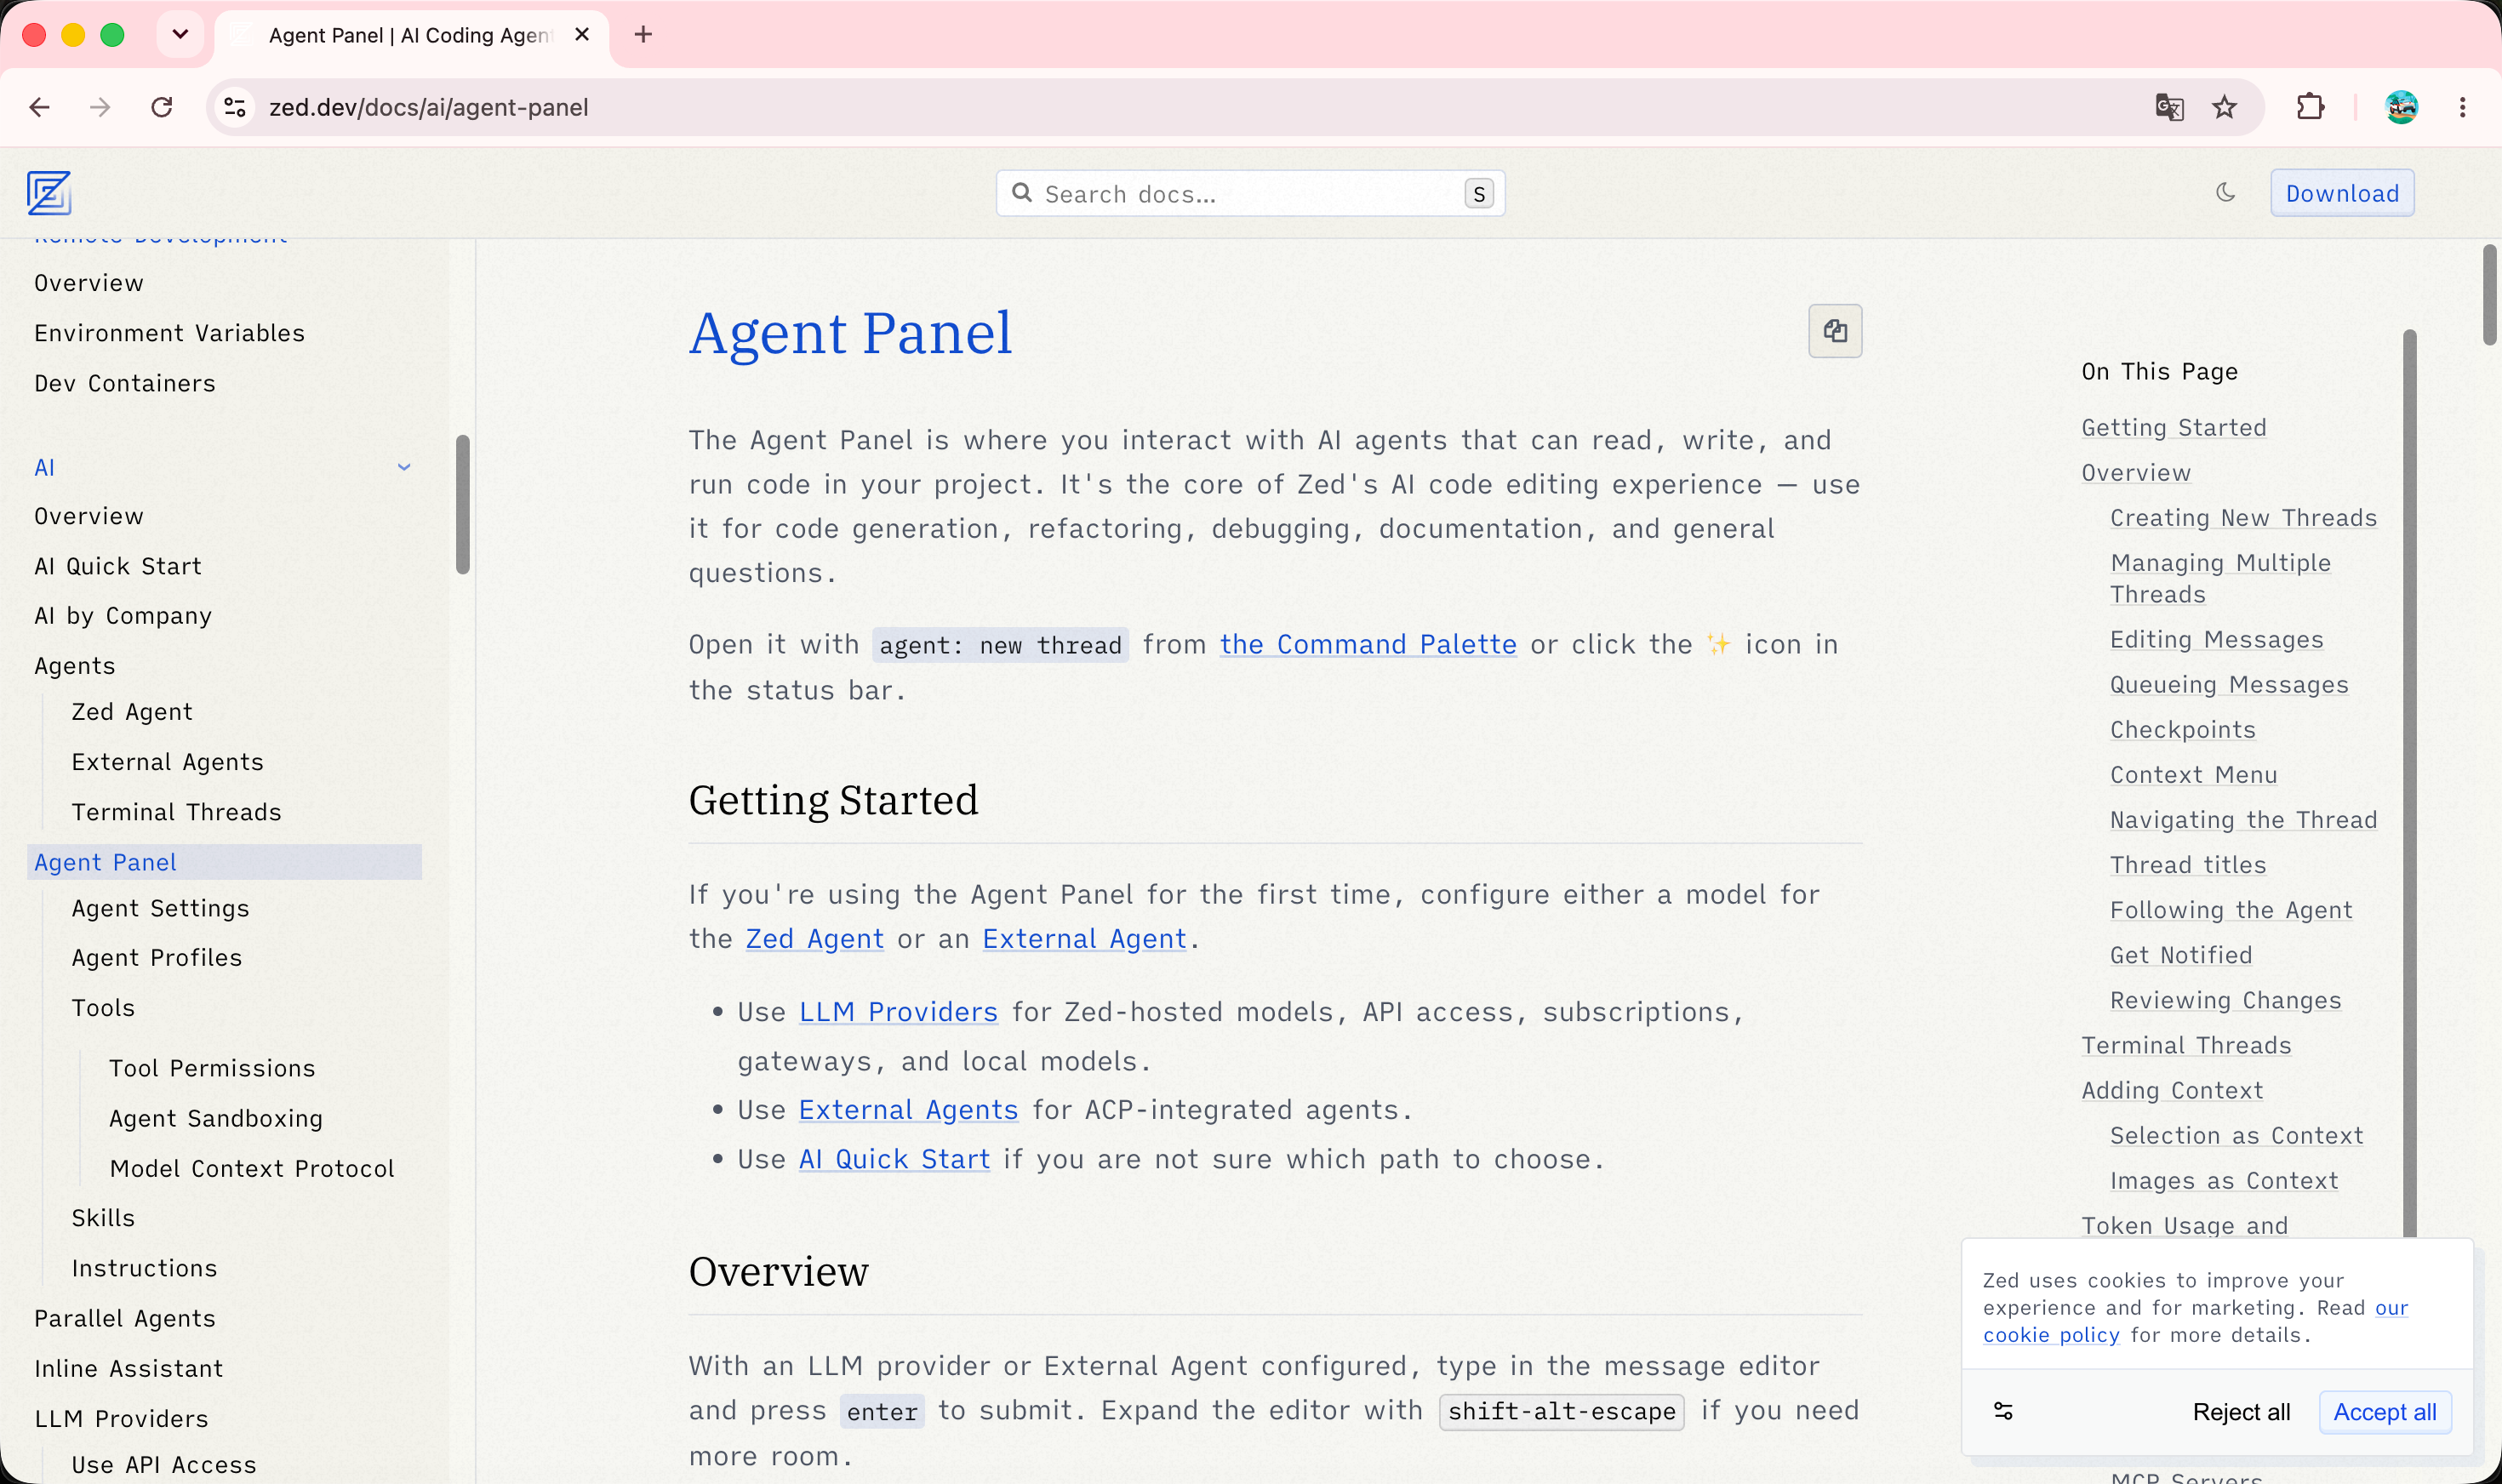Viewport: 2502px width, 1484px height.
Task: Click the browser back arrow
Action: [40, 107]
